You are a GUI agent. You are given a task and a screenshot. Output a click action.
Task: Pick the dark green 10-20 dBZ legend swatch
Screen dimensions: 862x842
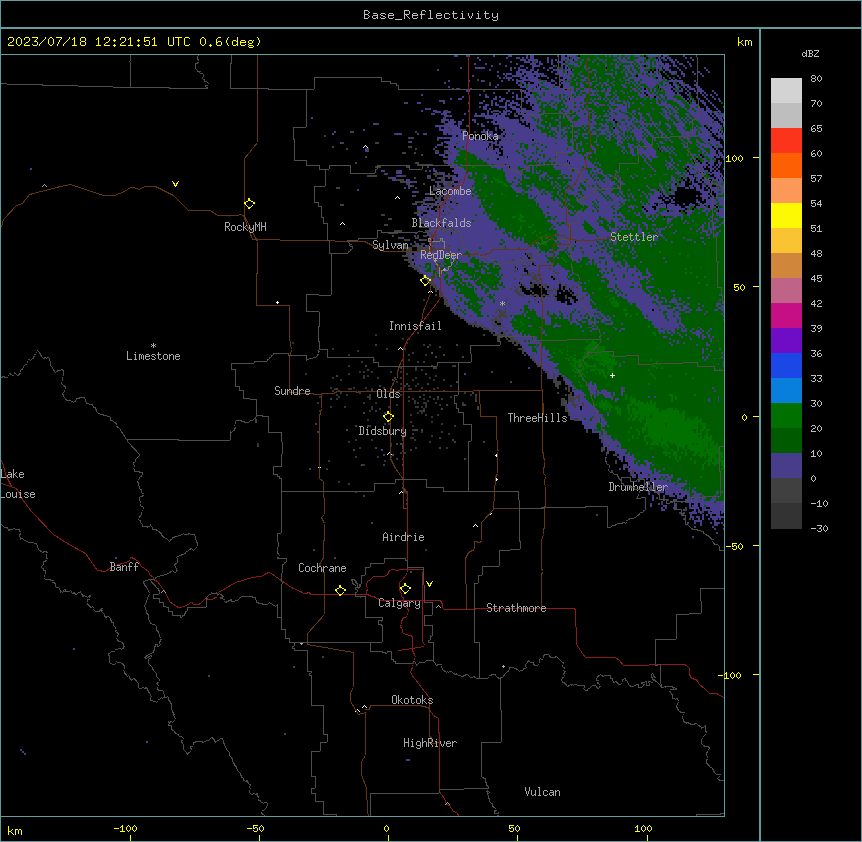coord(786,441)
